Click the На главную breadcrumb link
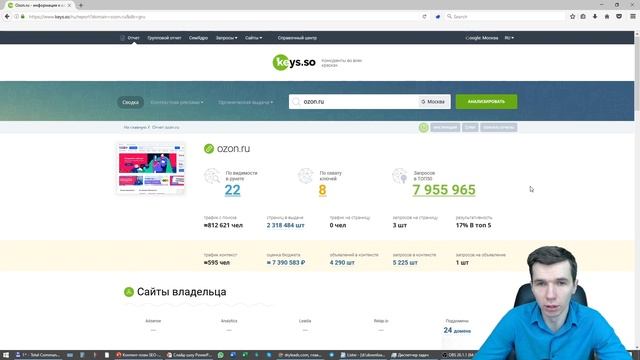The height and width of the screenshot is (360, 640). point(135,127)
